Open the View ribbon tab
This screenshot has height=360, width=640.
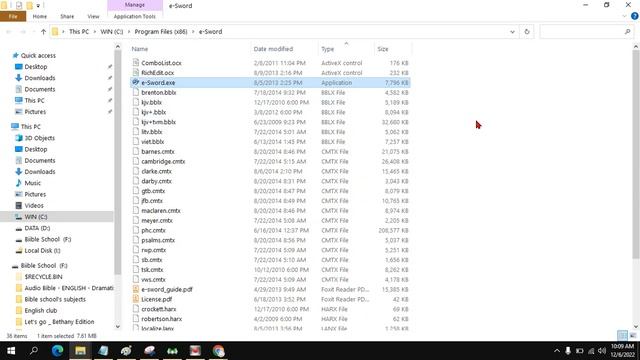pos(93,16)
